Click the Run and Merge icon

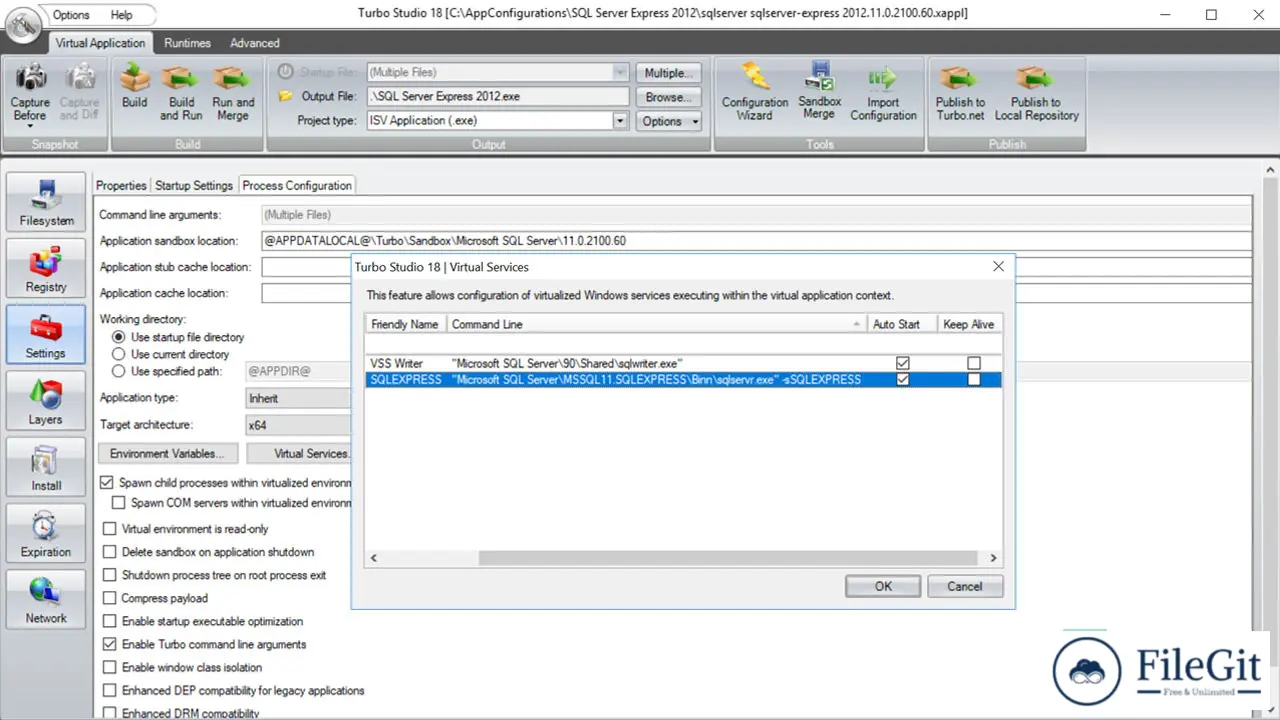tap(233, 78)
